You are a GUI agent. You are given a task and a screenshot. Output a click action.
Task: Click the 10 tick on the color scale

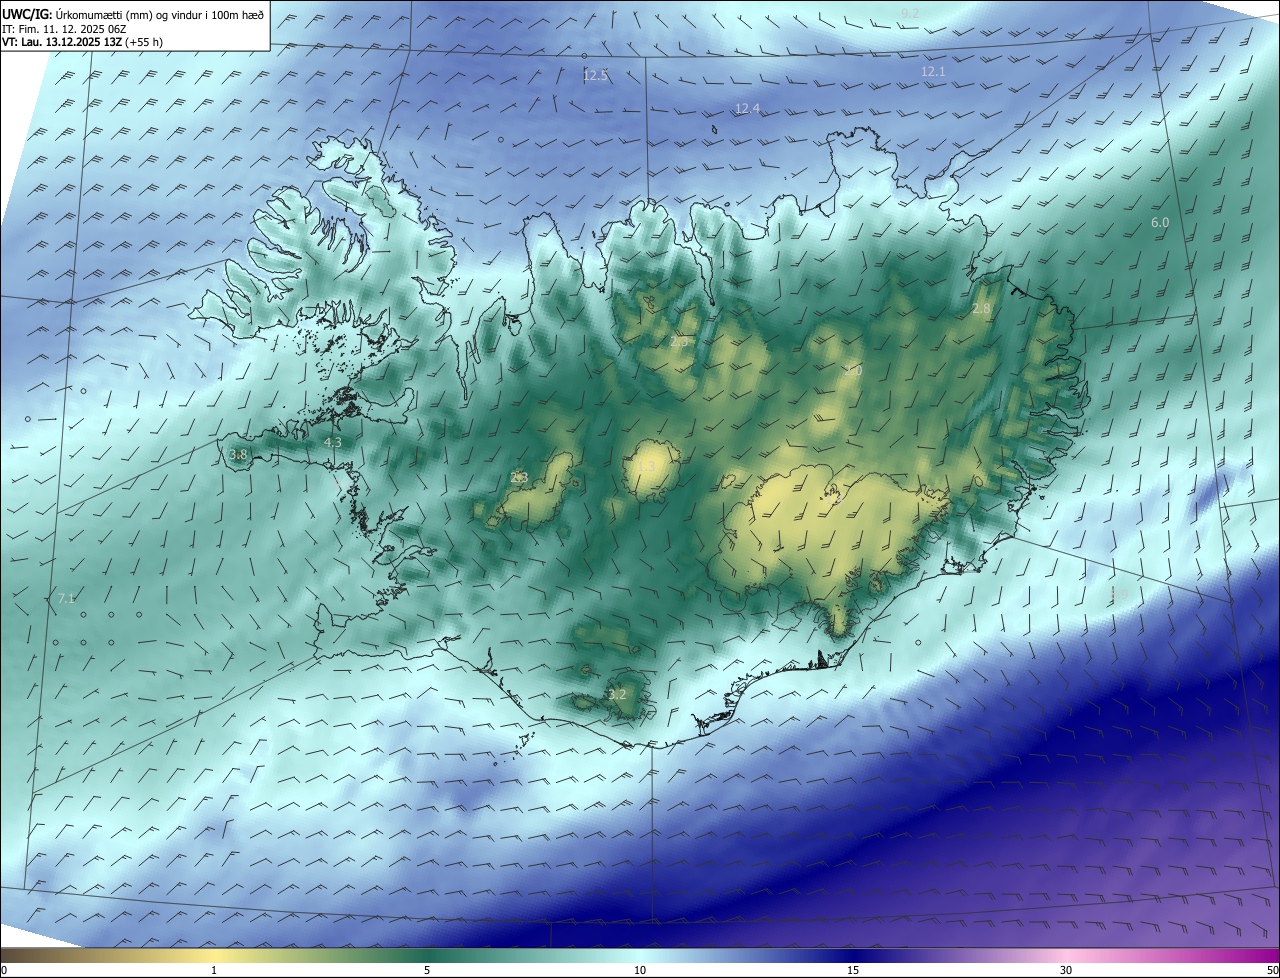[640, 970]
